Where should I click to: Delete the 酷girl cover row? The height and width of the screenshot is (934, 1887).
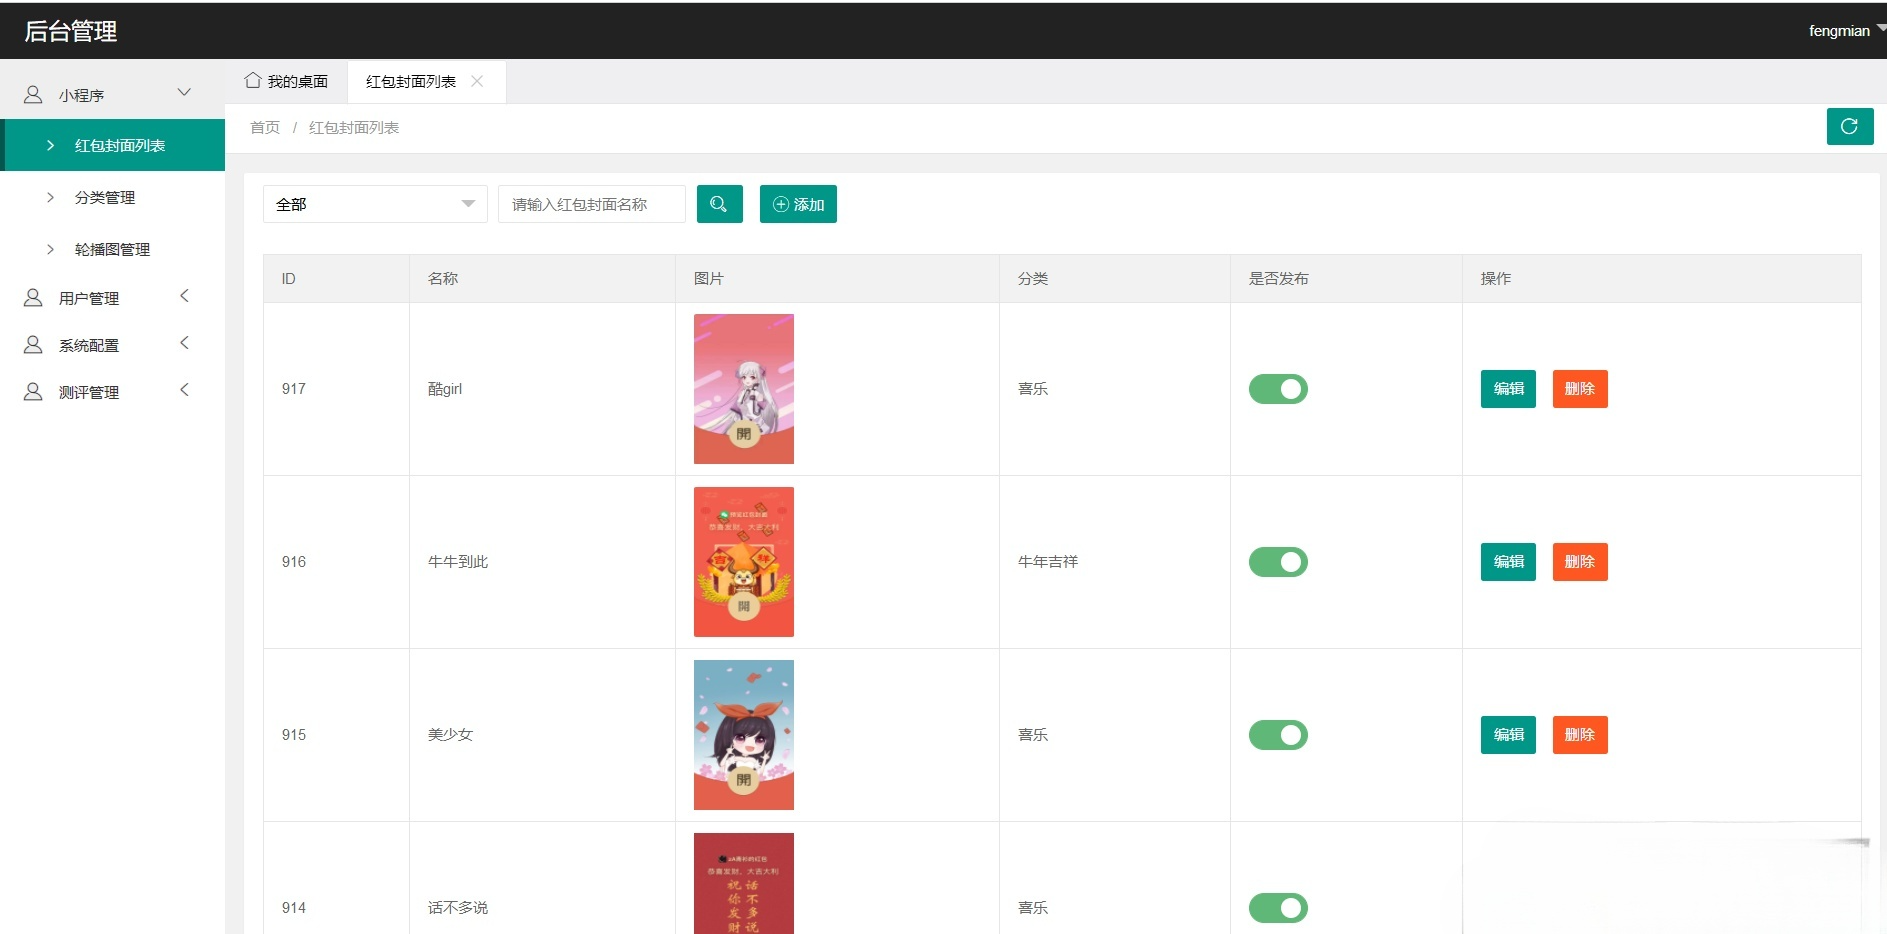(x=1579, y=389)
